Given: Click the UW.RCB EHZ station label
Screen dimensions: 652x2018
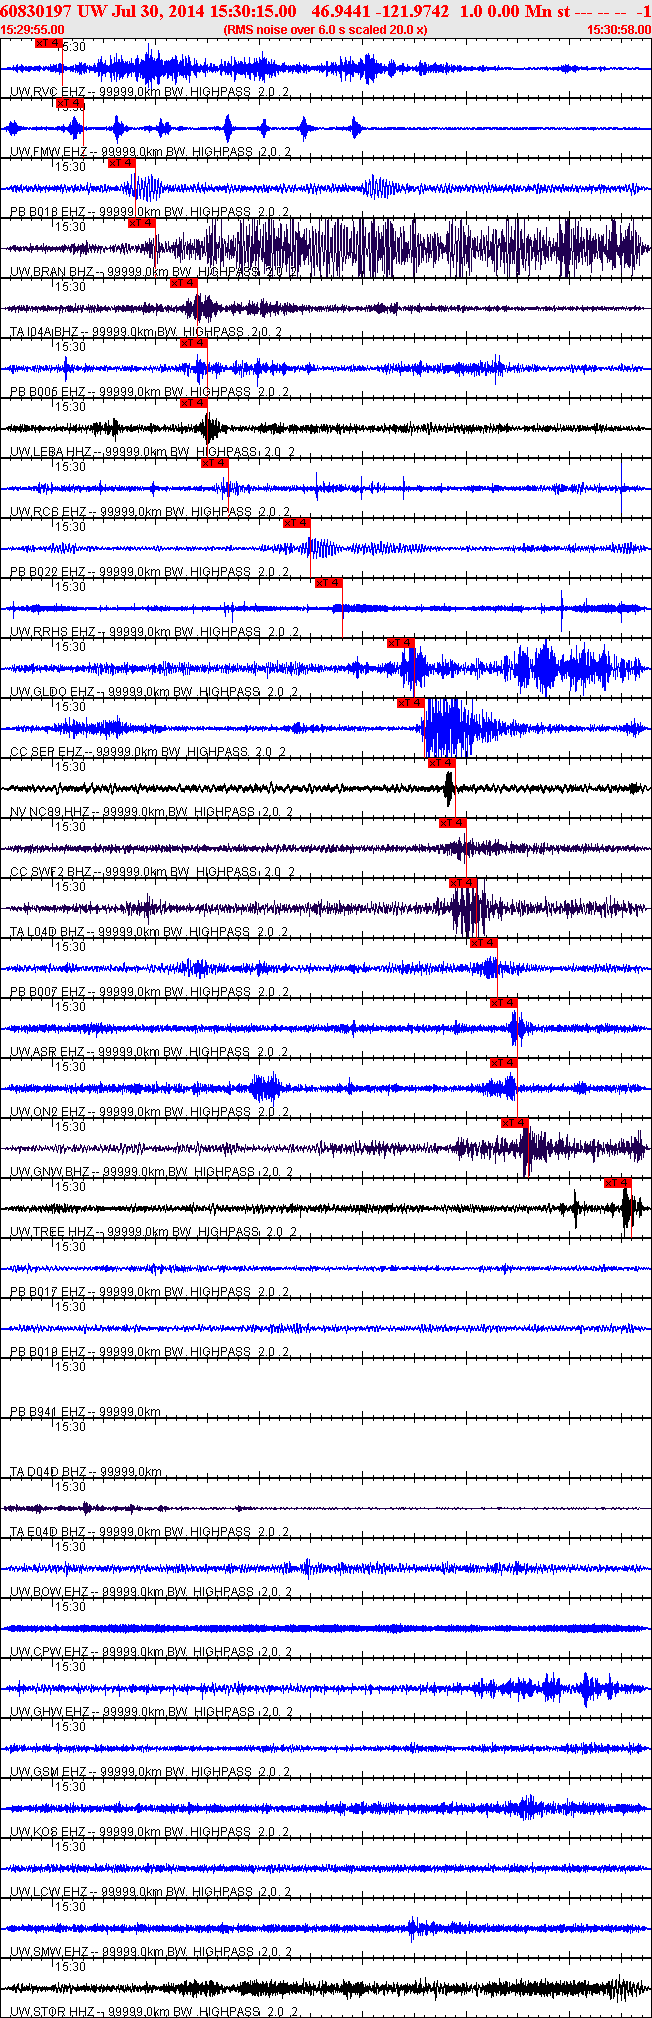Looking at the screenshot, I should pyautogui.click(x=48, y=512).
